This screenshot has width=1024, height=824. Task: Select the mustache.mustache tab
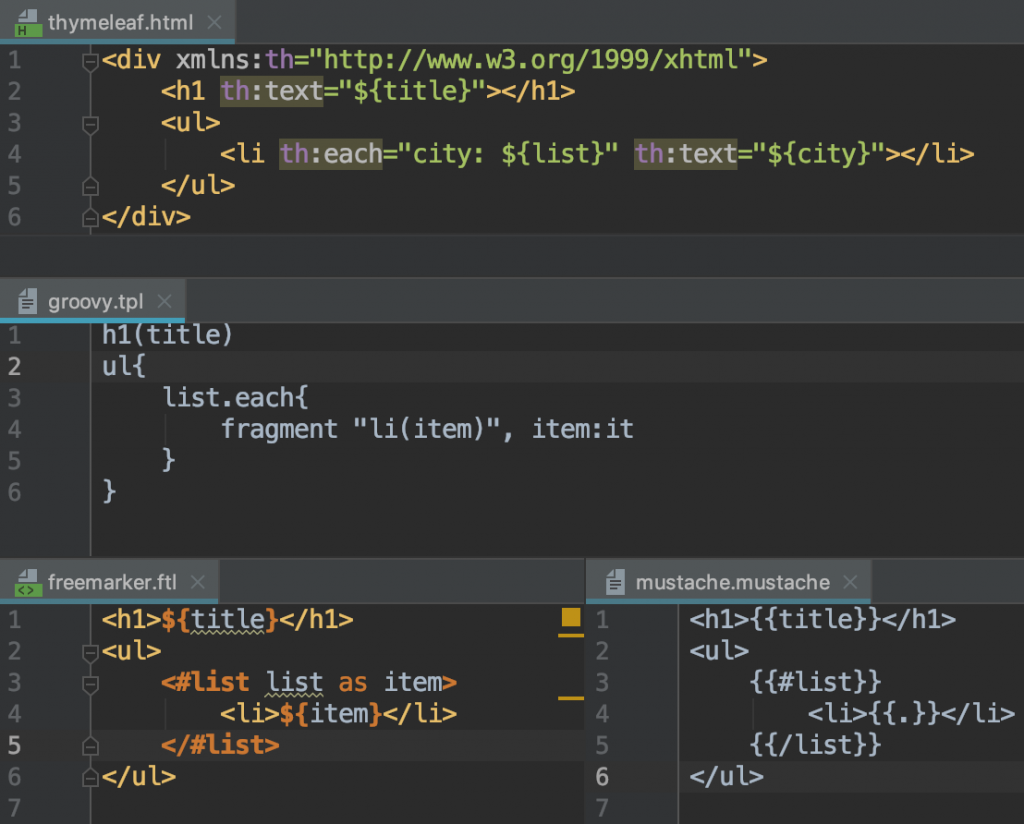729,582
